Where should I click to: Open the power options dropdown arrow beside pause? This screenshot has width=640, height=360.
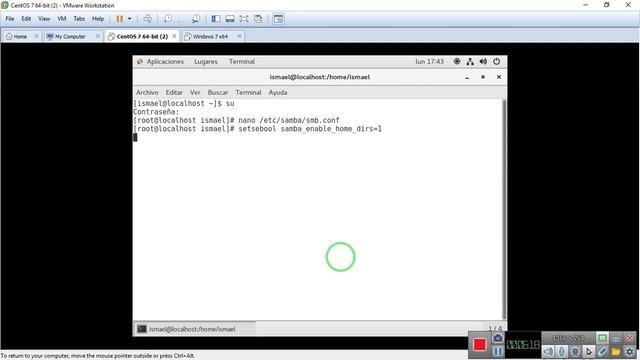click(129, 19)
